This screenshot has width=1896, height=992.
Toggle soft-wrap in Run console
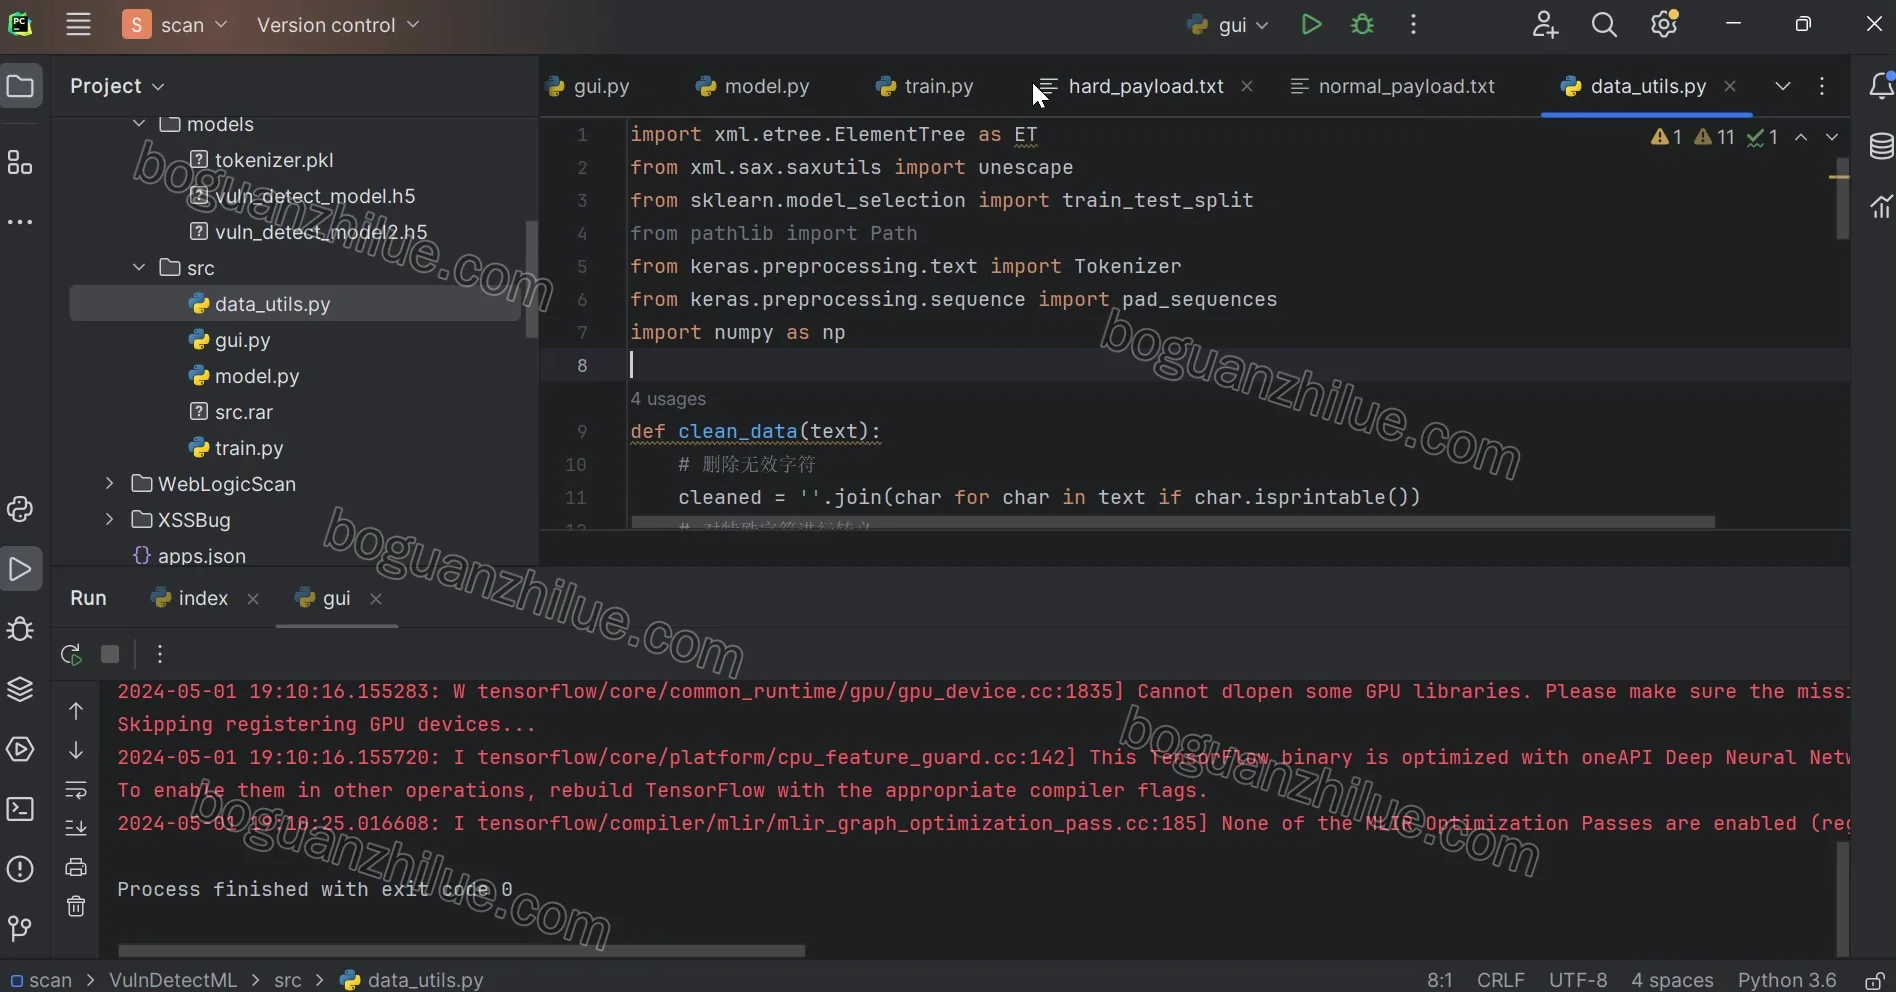click(x=76, y=790)
